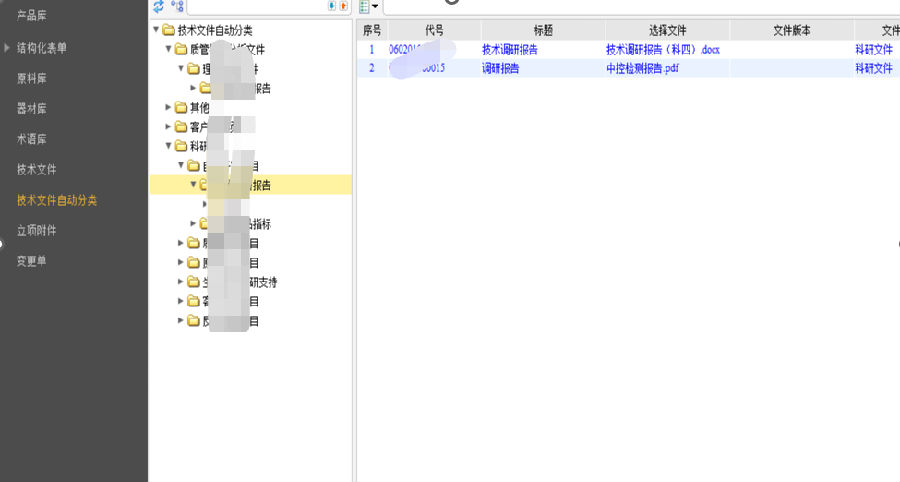Open 变更单 in the sidebar
900x482 pixels.
pyautogui.click(x=32, y=261)
